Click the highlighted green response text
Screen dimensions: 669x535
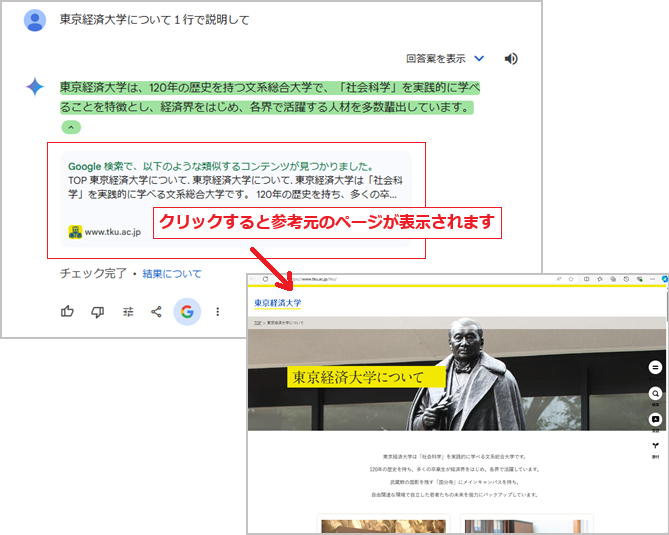(270, 97)
